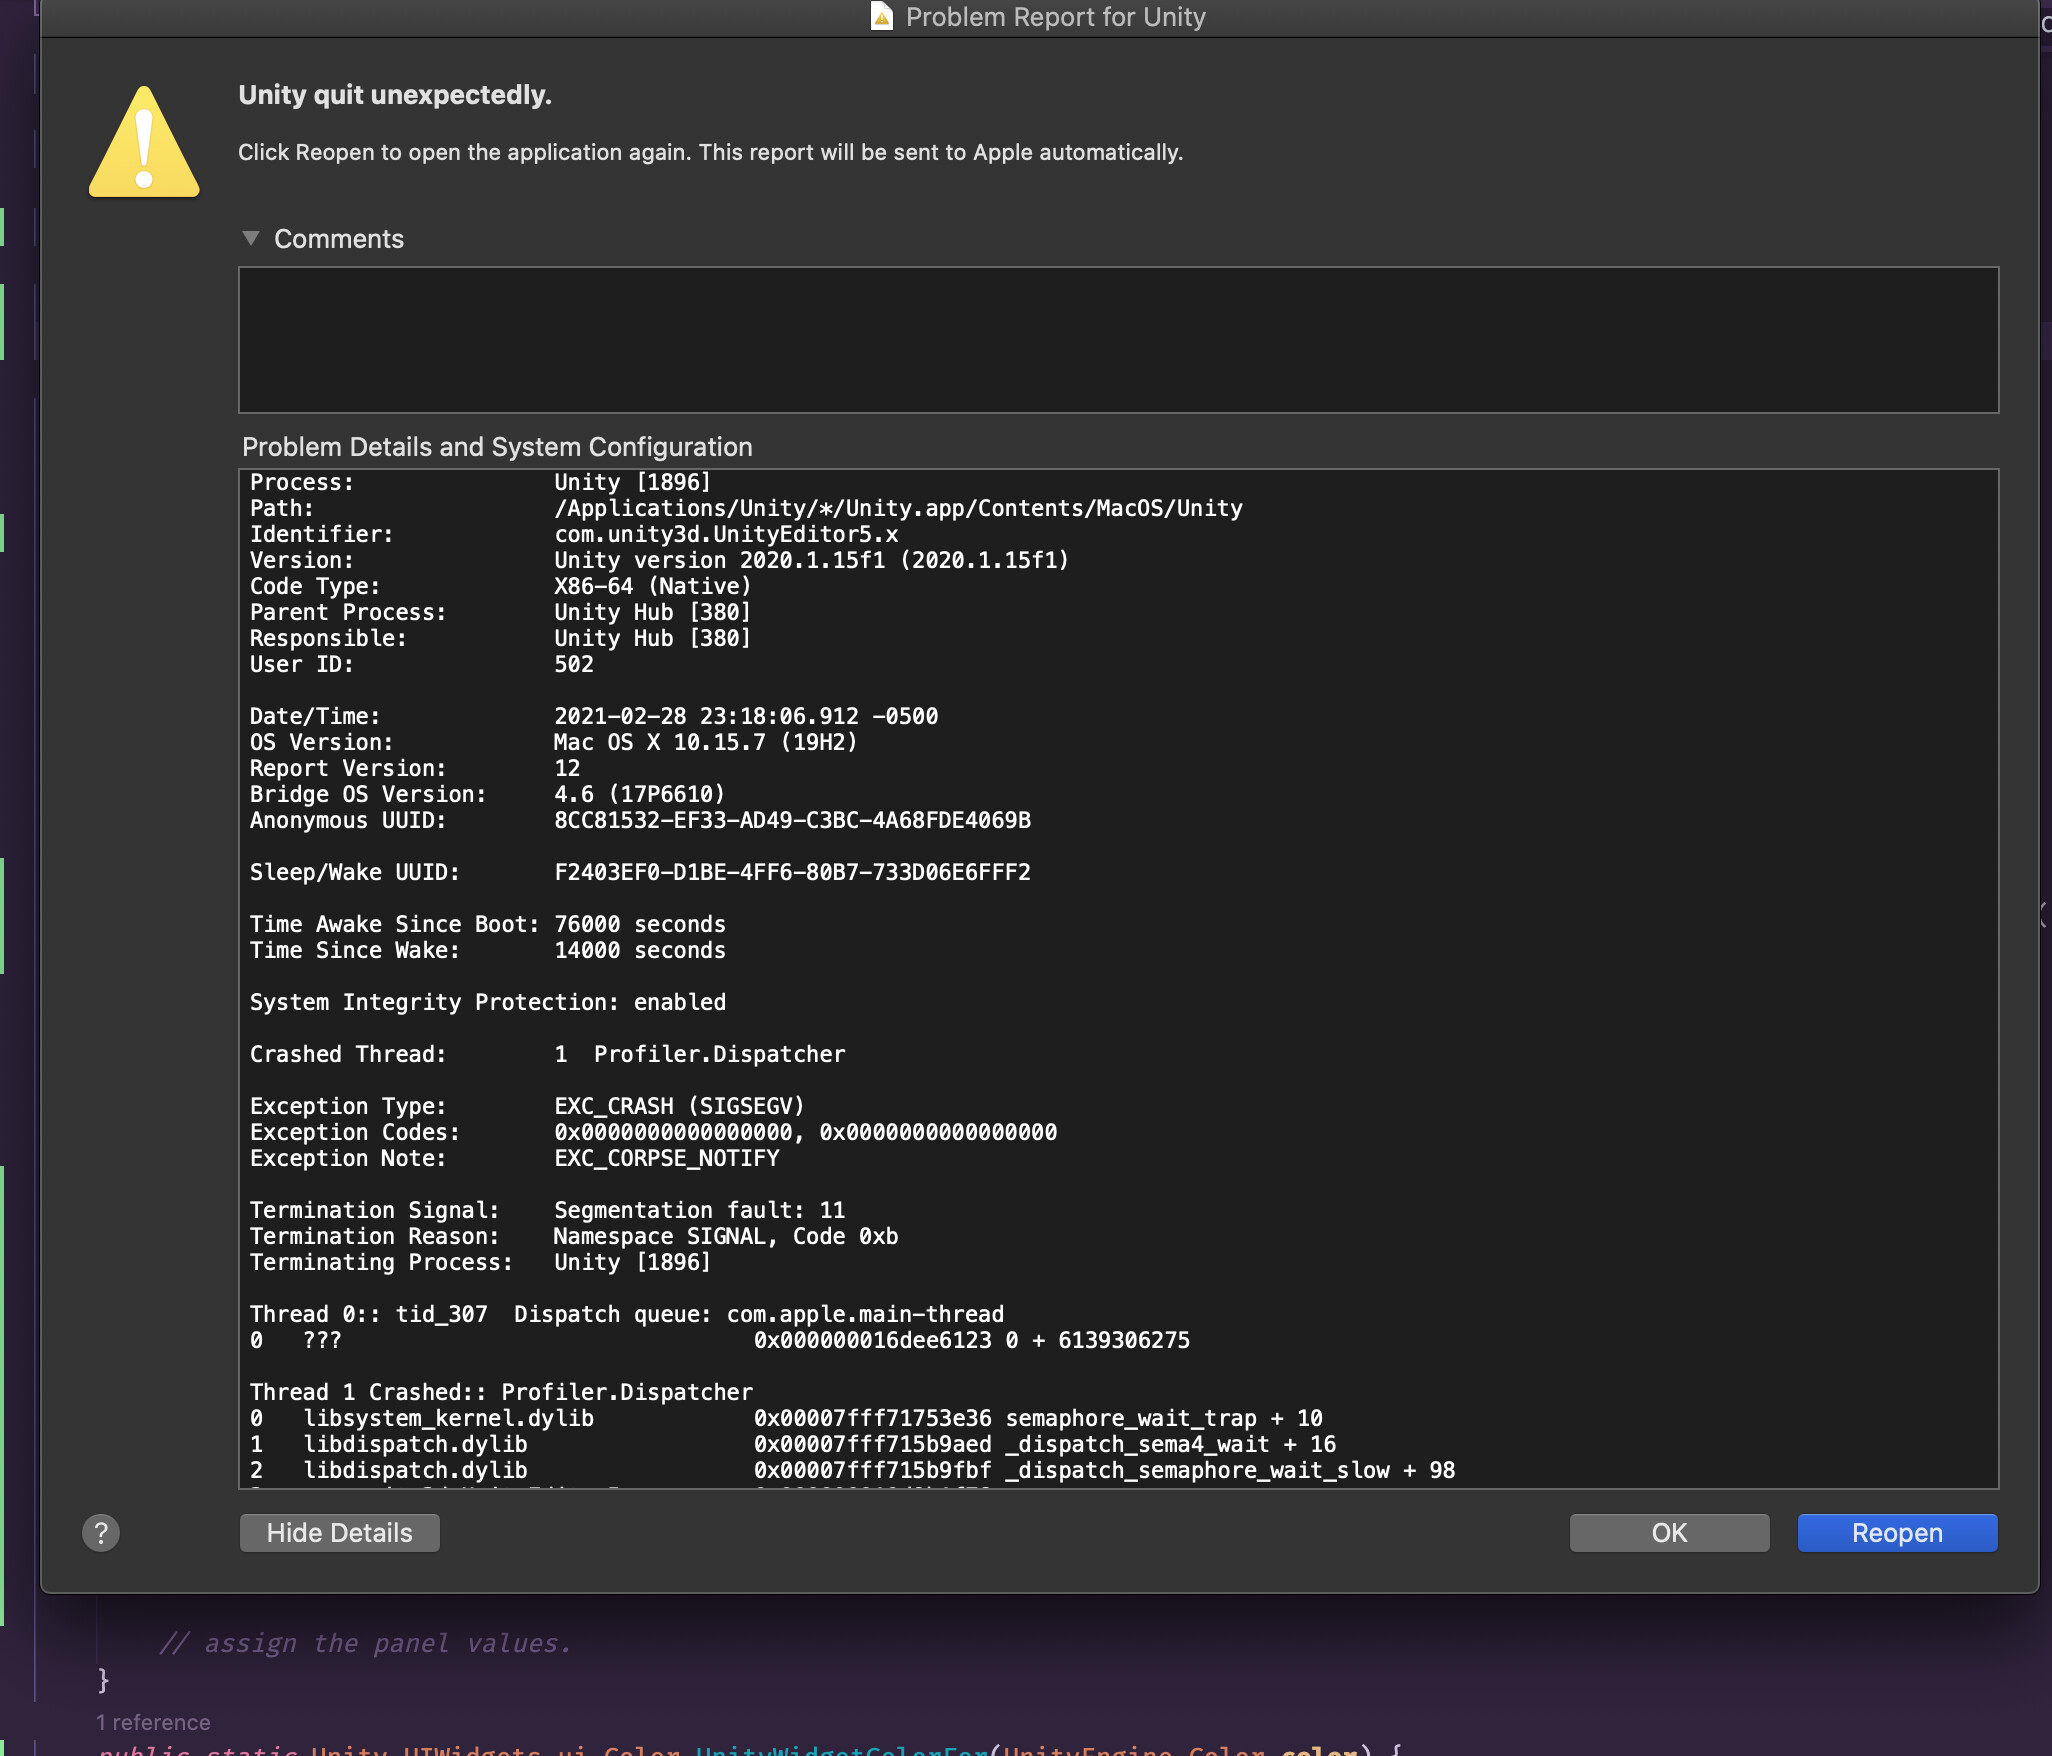Click Time Awake Since Boot 76000 seconds
This screenshot has height=1756, width=2052.
tap(487, 924)
